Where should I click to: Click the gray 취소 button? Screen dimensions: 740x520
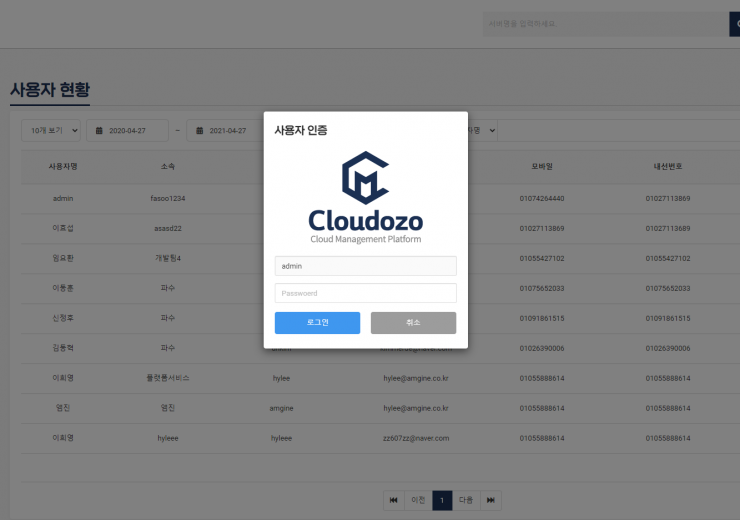(413, 323)
